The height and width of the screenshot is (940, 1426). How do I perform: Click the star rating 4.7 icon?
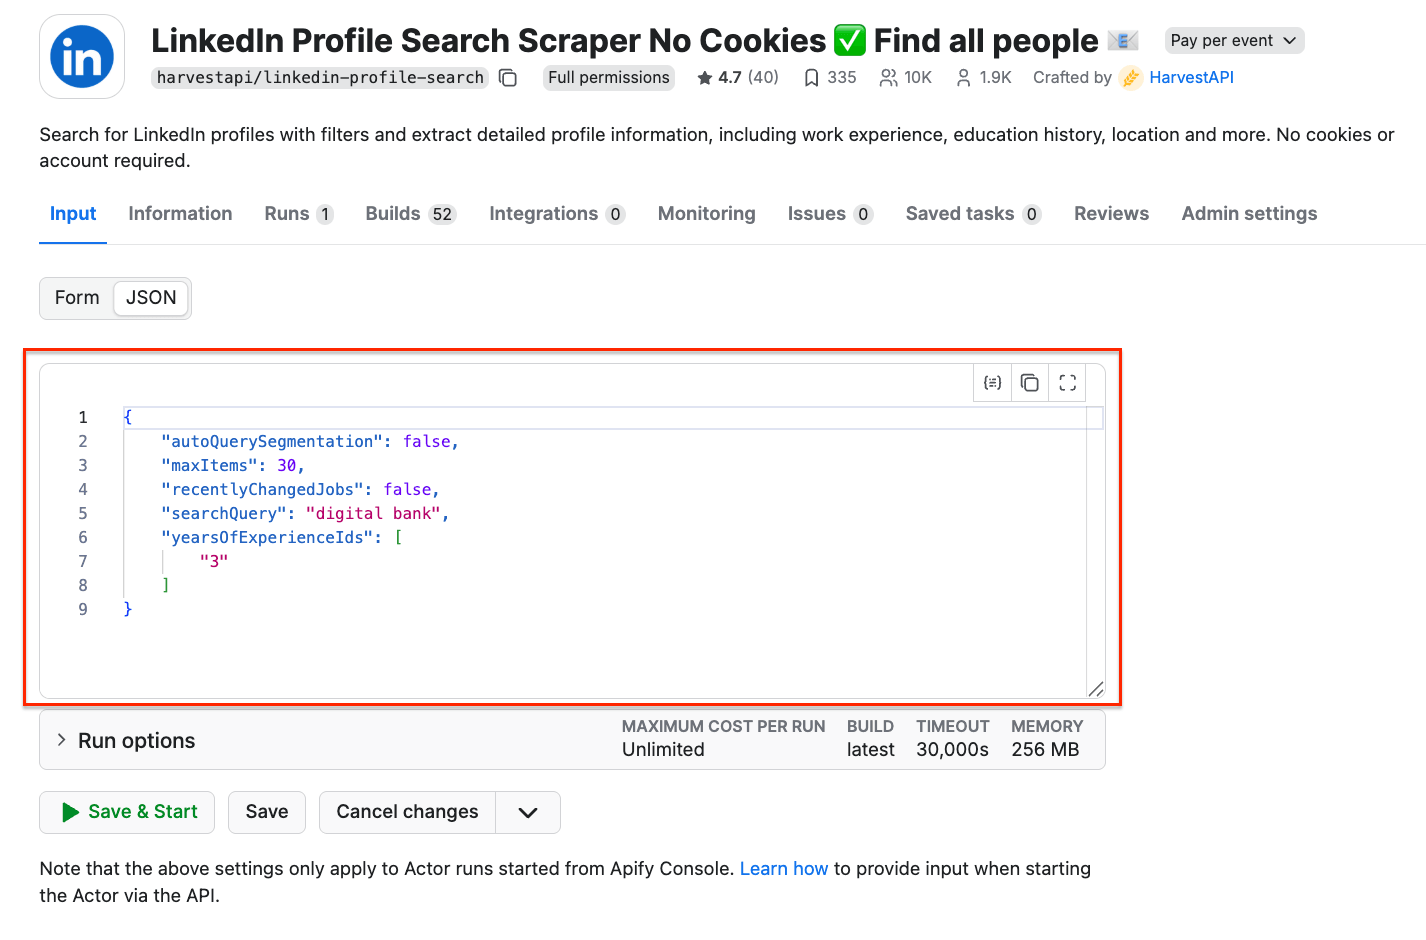(705, 78)
